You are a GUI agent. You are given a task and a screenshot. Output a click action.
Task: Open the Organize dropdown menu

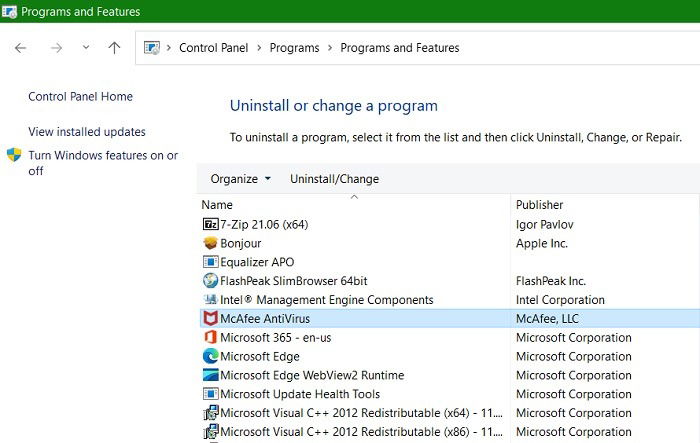[241, 179]
